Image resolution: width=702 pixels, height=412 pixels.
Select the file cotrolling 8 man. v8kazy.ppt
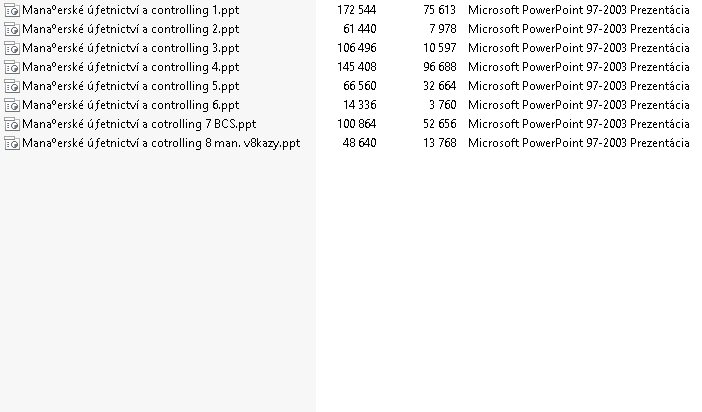pyautogui.click(x=161, y=143)
